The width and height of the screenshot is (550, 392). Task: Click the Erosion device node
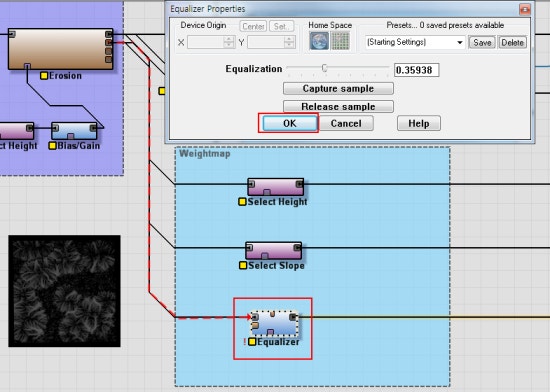[x=61, y=49]
